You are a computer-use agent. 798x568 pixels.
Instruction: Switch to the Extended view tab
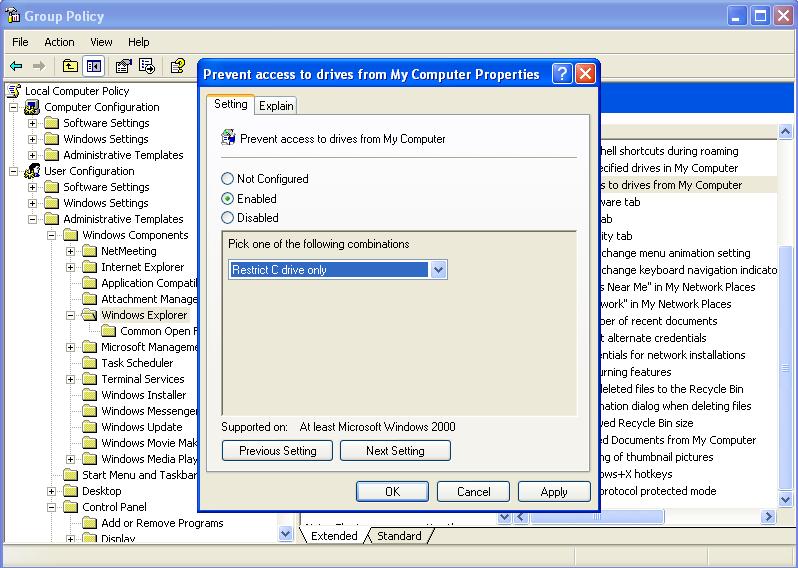[x=334, y=536]
